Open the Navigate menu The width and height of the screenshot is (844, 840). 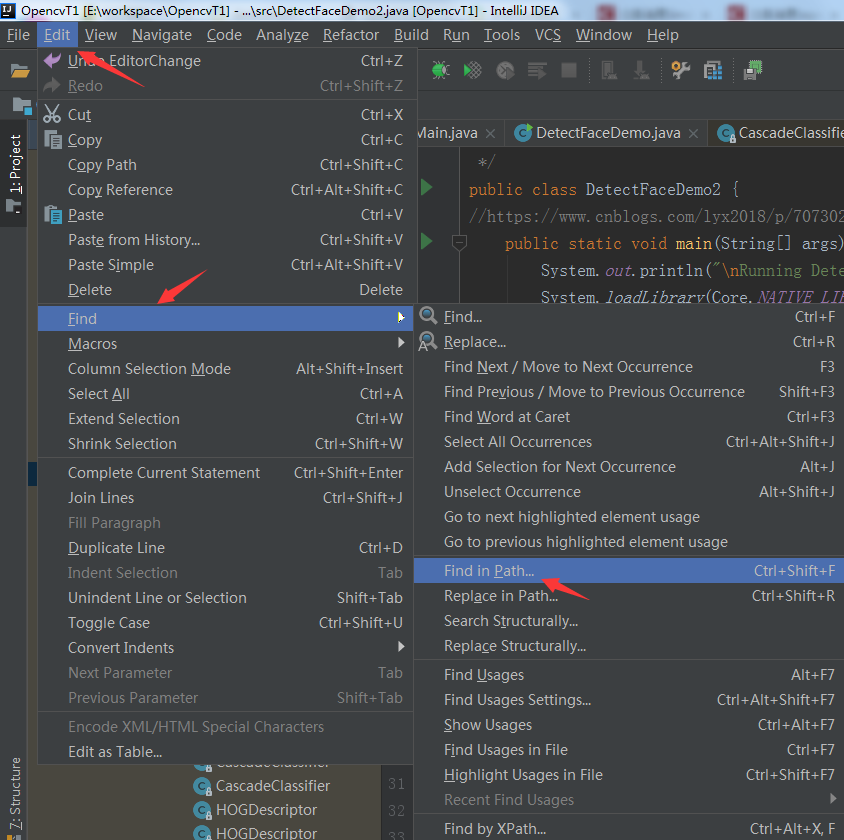tap(162, 35)
